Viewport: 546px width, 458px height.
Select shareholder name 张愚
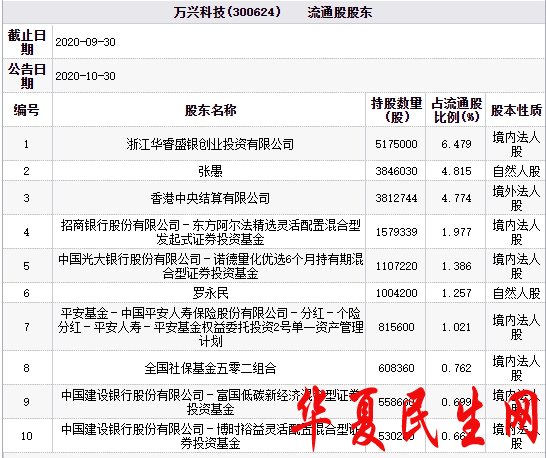coord(210,171)
